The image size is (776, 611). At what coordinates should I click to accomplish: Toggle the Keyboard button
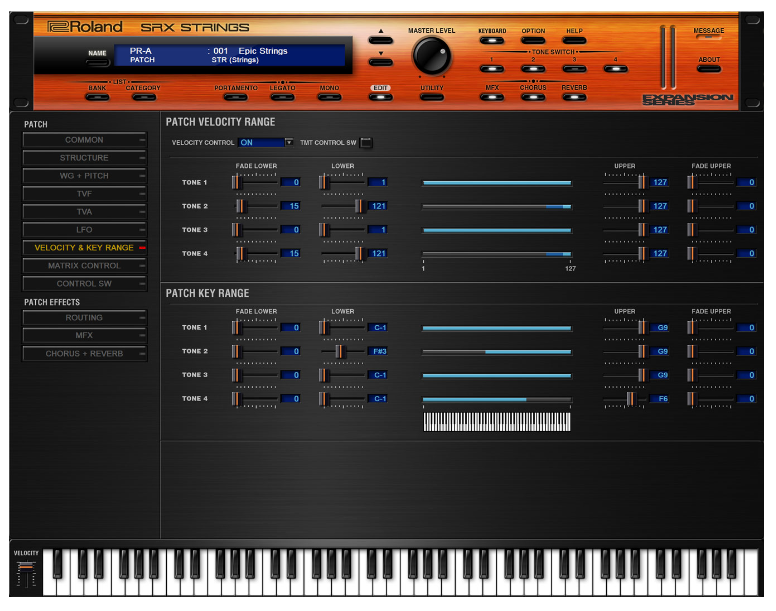(x=491, y=41)
